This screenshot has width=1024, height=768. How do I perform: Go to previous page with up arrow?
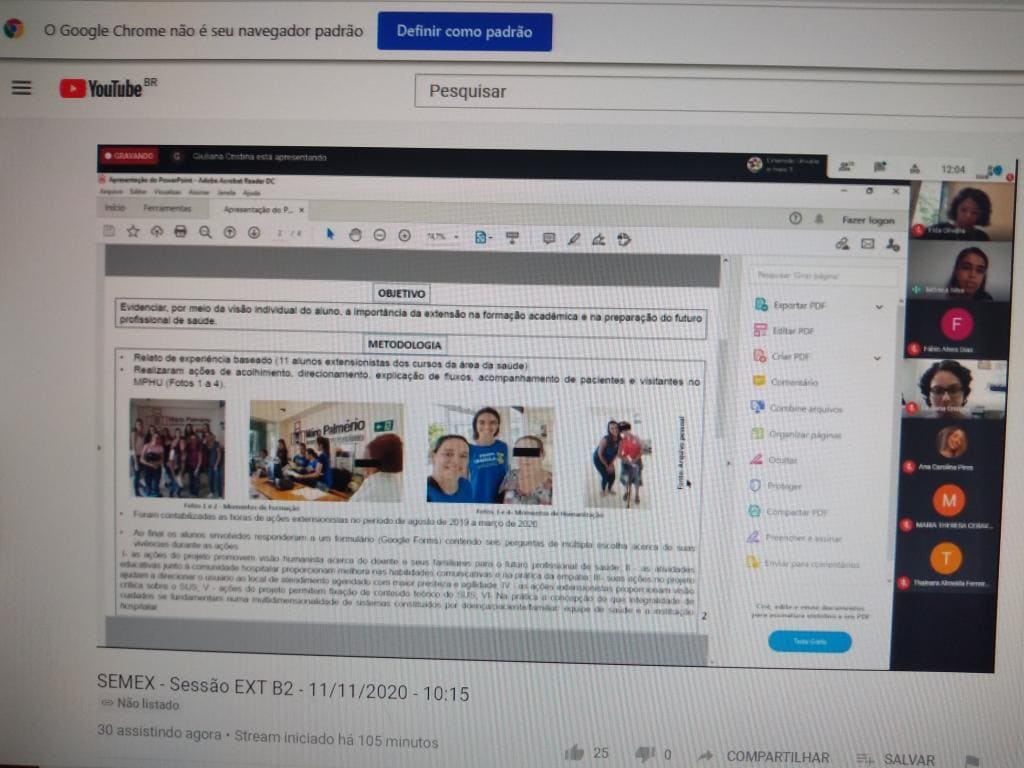tap(229, 232)
